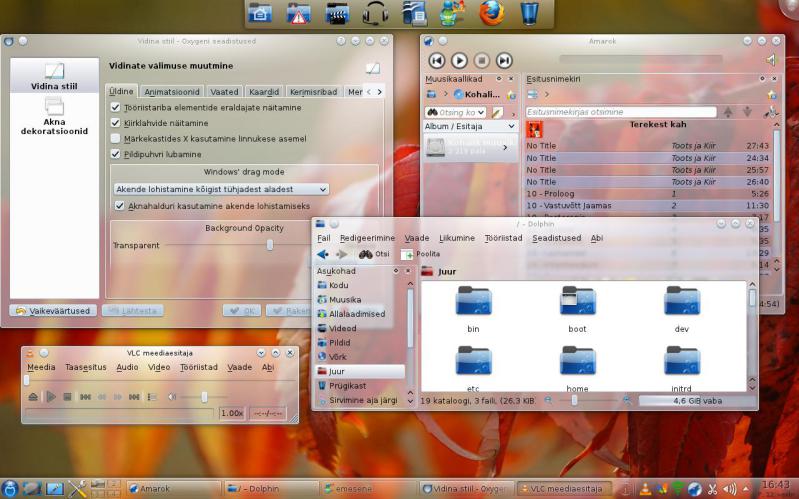
Task: Select Juur in Dolphin places panel
Action: tap(336, 371)
